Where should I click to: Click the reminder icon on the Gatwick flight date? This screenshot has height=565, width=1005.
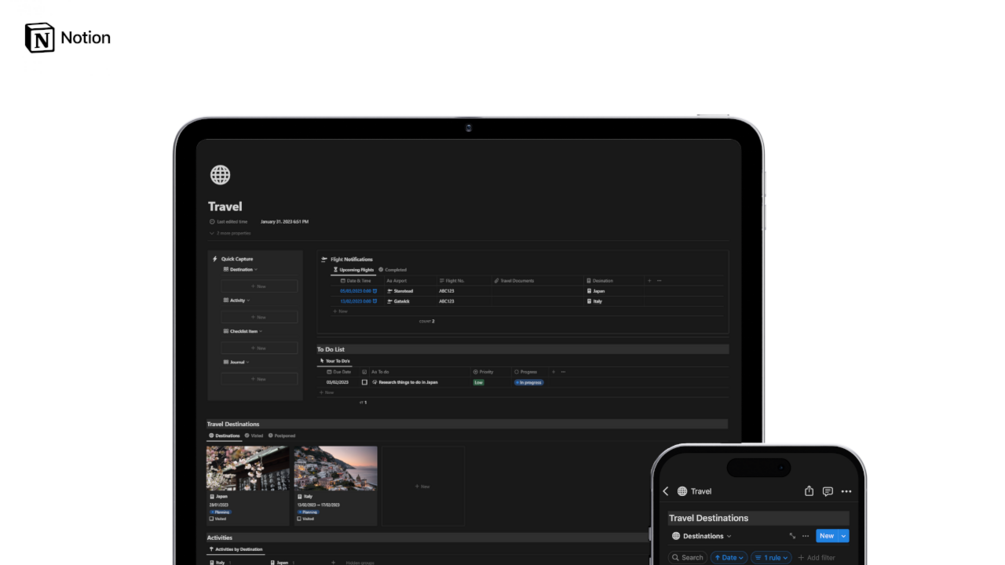coord(375,301)
